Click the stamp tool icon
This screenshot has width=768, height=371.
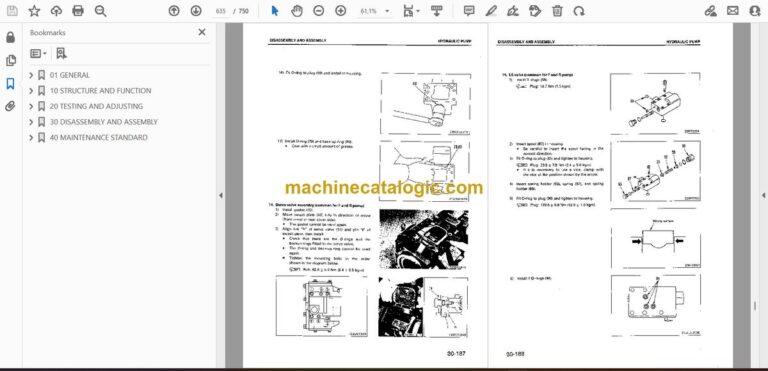pos(535,11)
